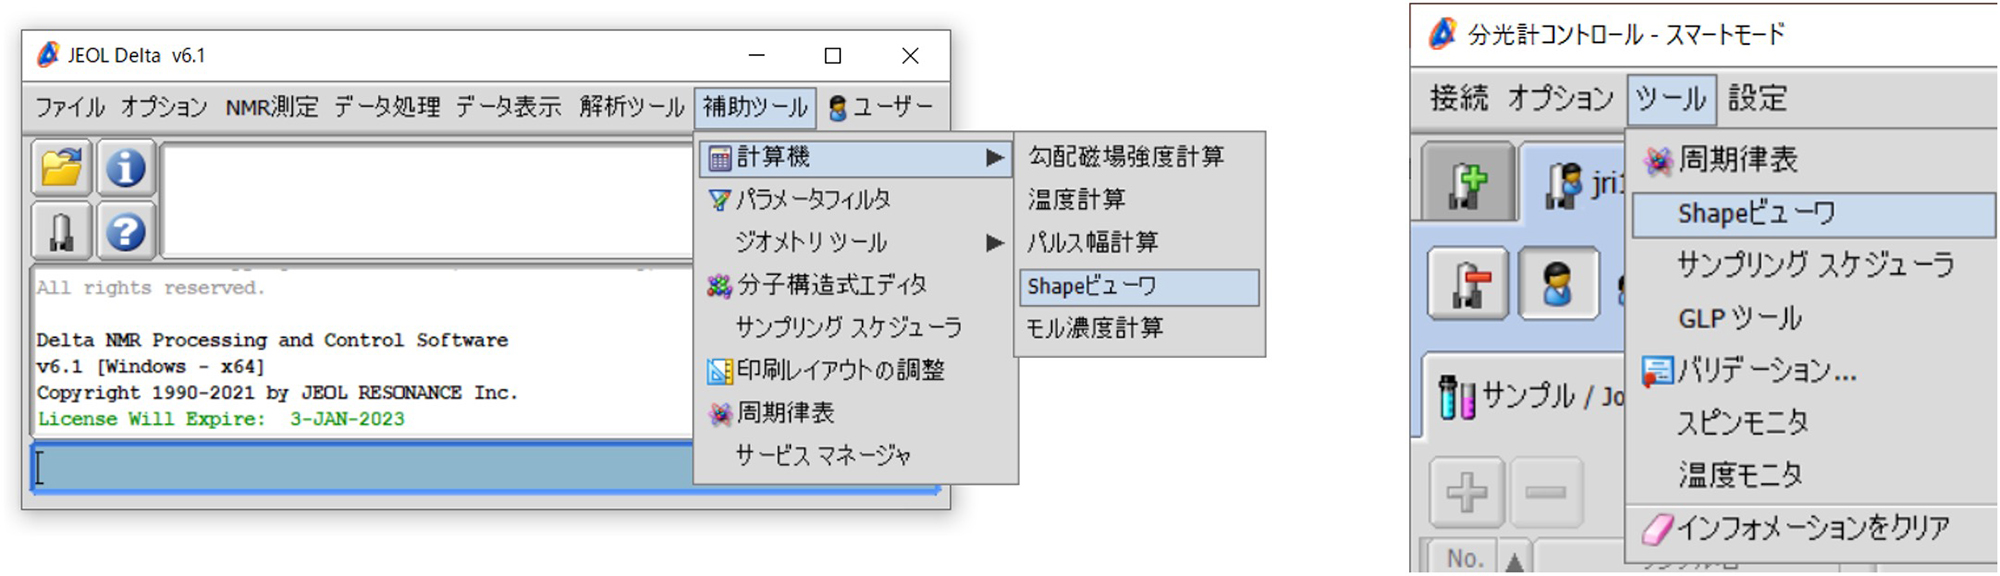Click the blue info icon button

pos(125,168)
